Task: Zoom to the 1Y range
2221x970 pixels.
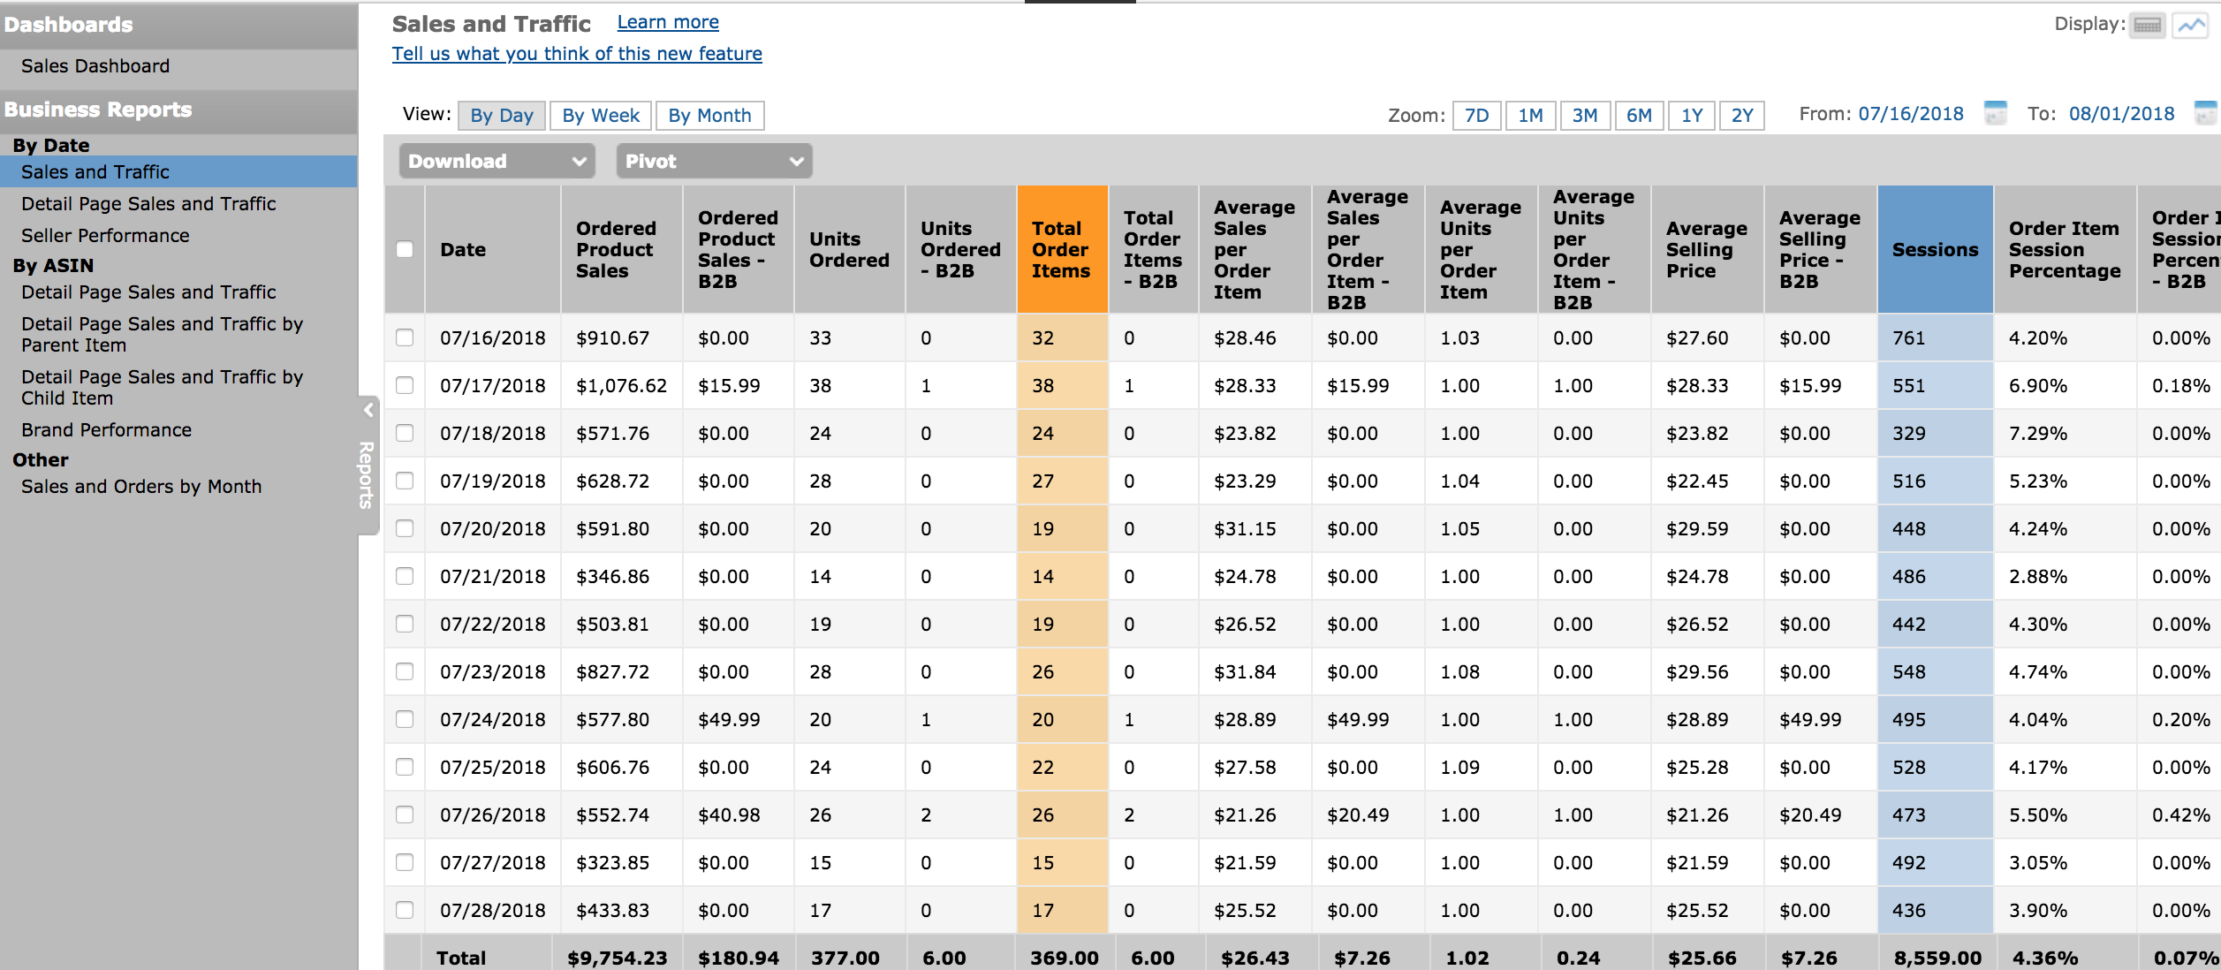Action: [x=1692, y=115]
